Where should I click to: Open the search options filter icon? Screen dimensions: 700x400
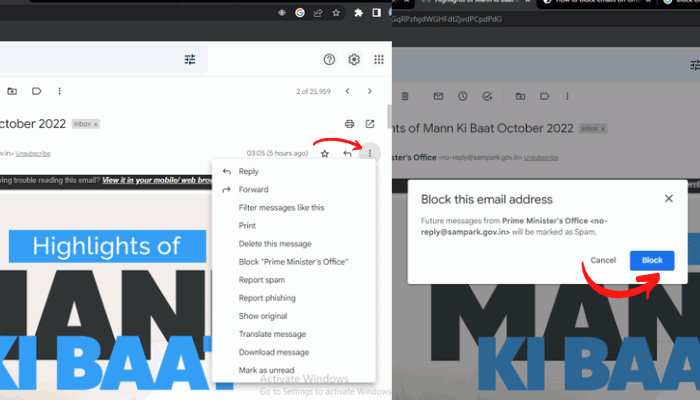pyautogui.click(x=190, y=59)
